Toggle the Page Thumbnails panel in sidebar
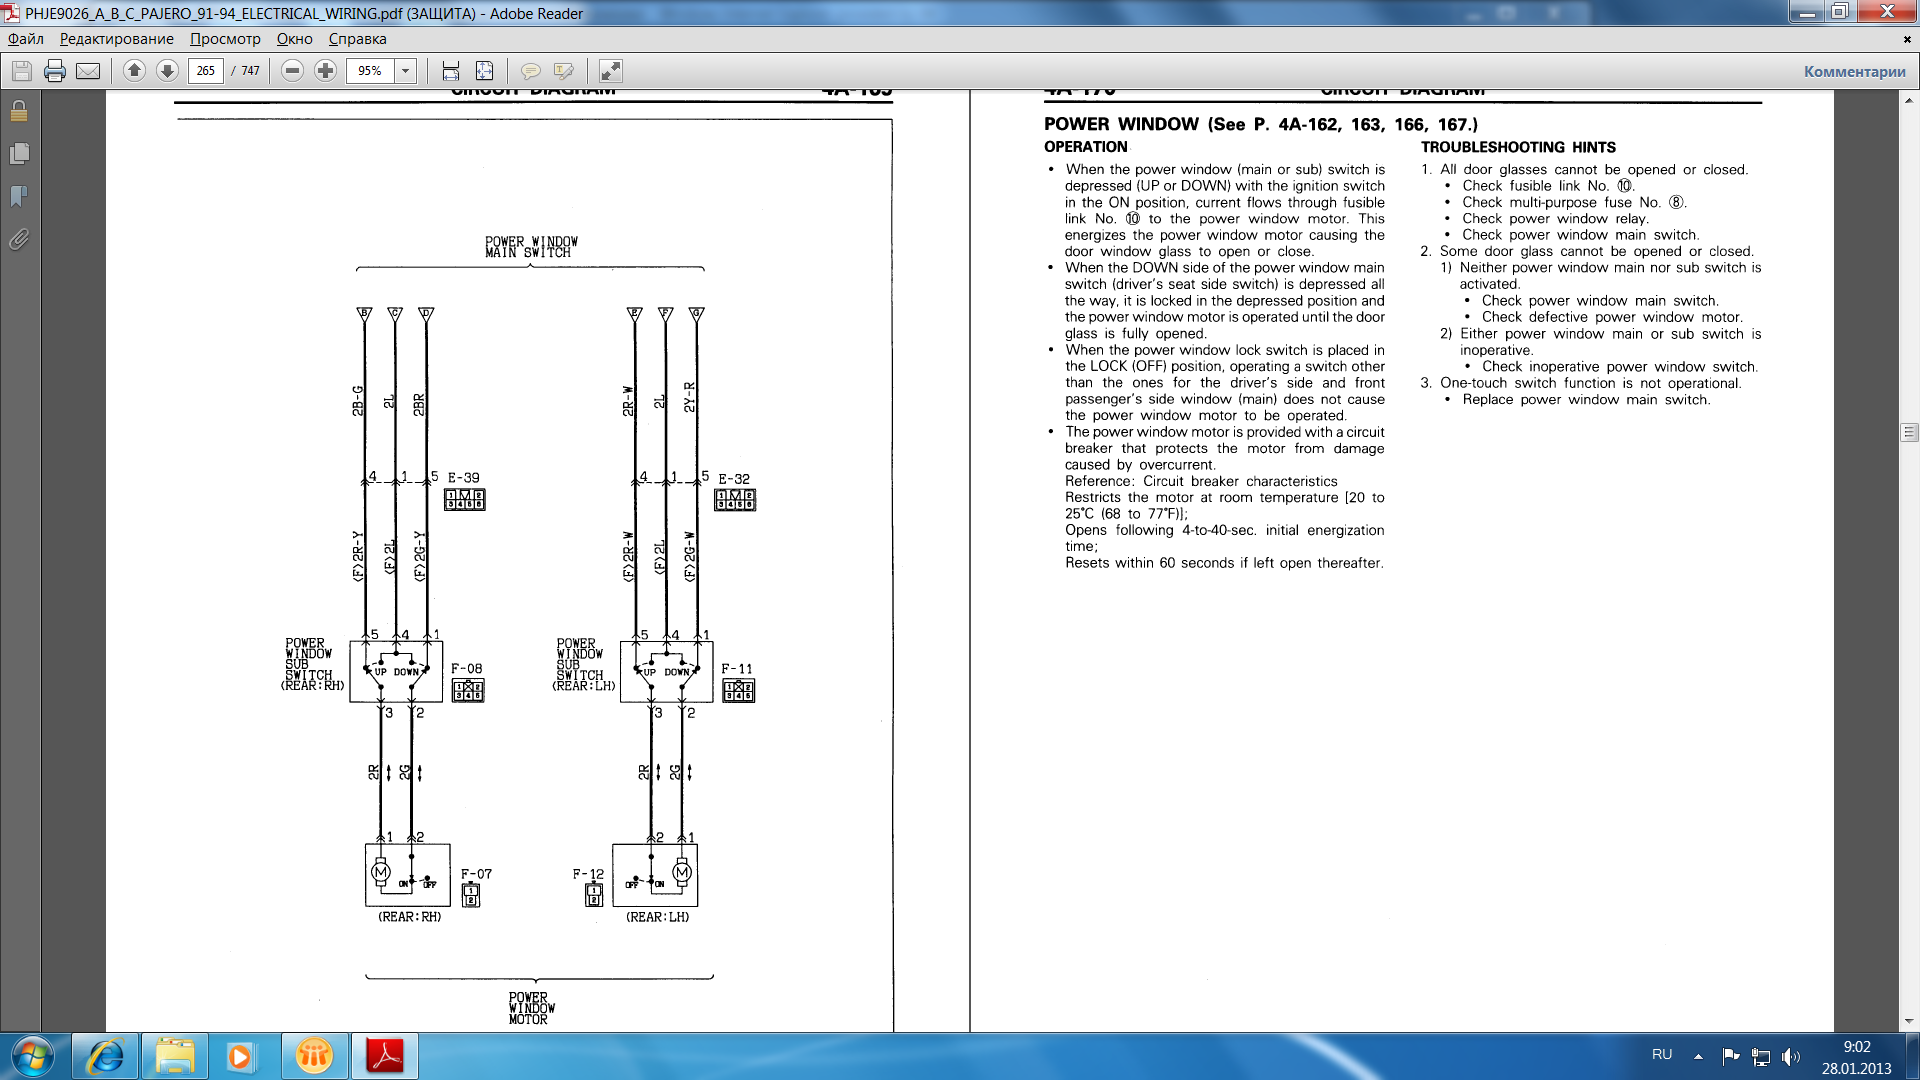The height and width of the screenshot is (1080, 1920). 19,153
